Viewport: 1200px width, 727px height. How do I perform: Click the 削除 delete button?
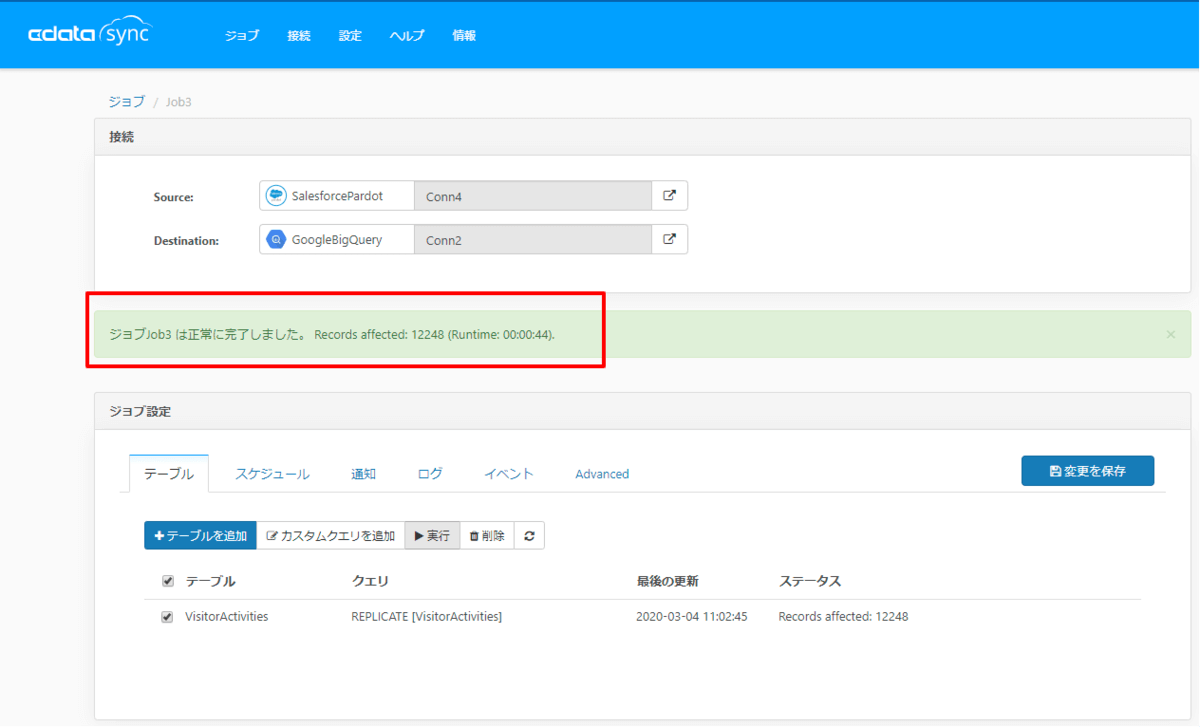[487, 536]
